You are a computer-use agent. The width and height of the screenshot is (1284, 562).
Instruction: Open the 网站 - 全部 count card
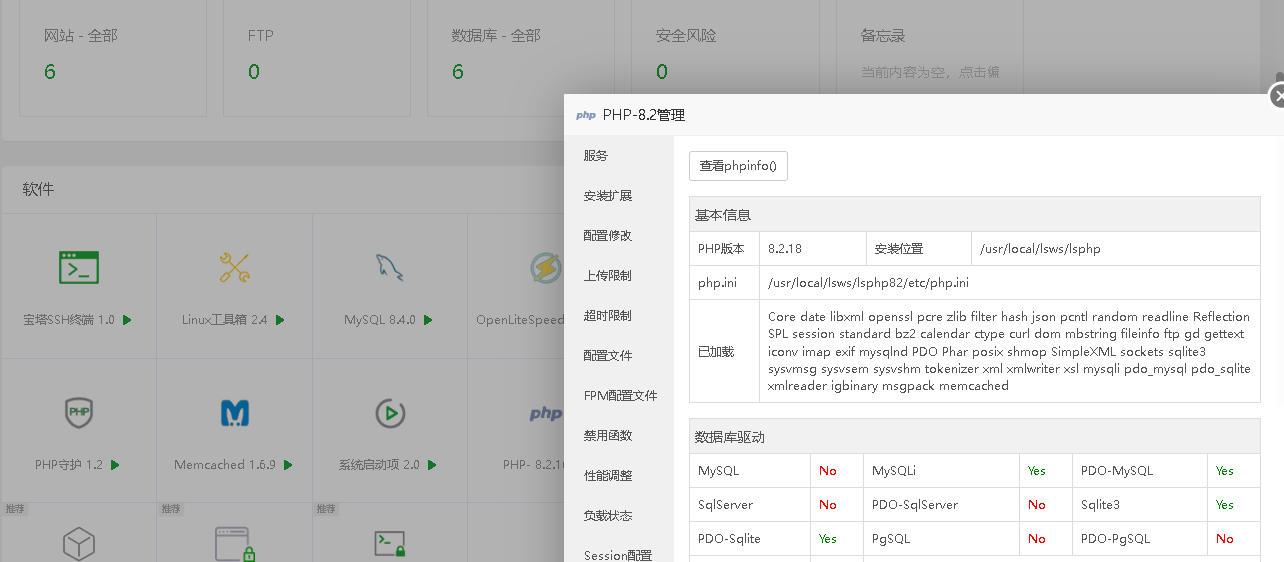coord(113,58)
